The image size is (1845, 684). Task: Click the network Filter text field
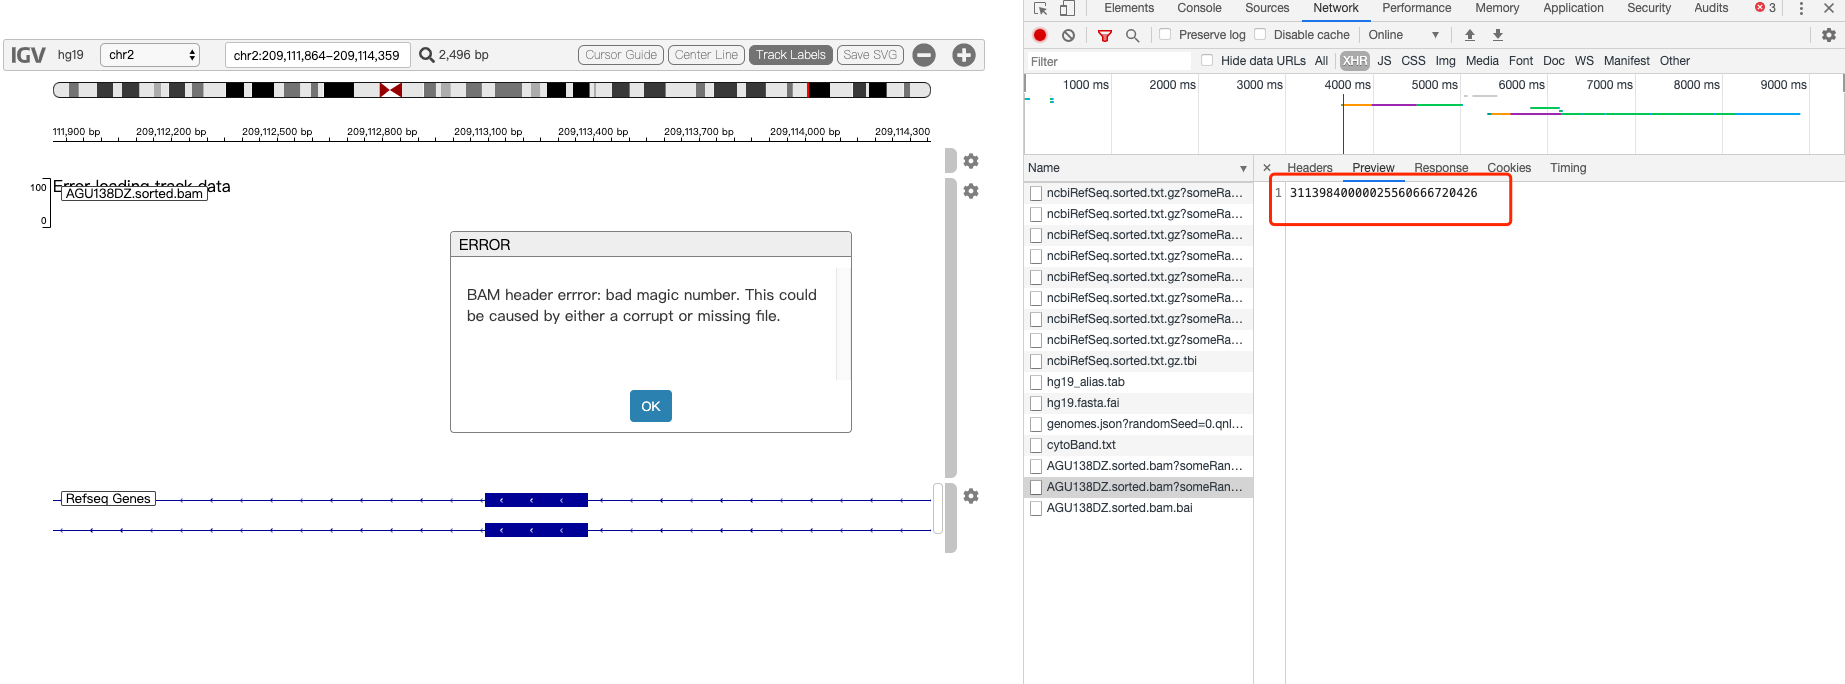tap(1108, 61)
